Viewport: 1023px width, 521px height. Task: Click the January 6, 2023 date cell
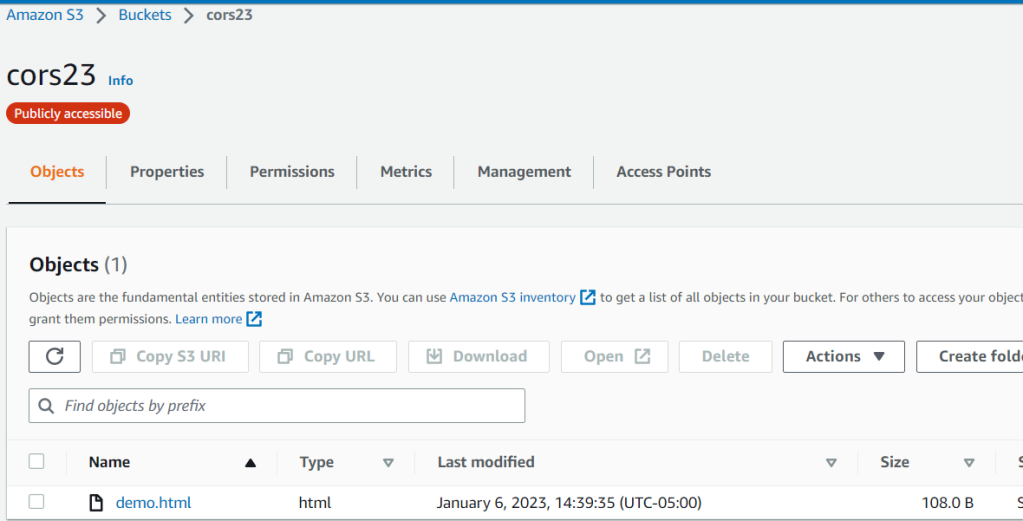click(x=569, y=503)
